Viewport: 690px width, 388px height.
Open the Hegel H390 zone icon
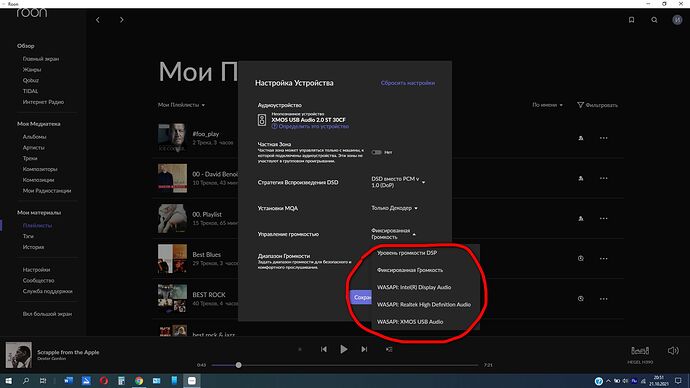point(640,351)
